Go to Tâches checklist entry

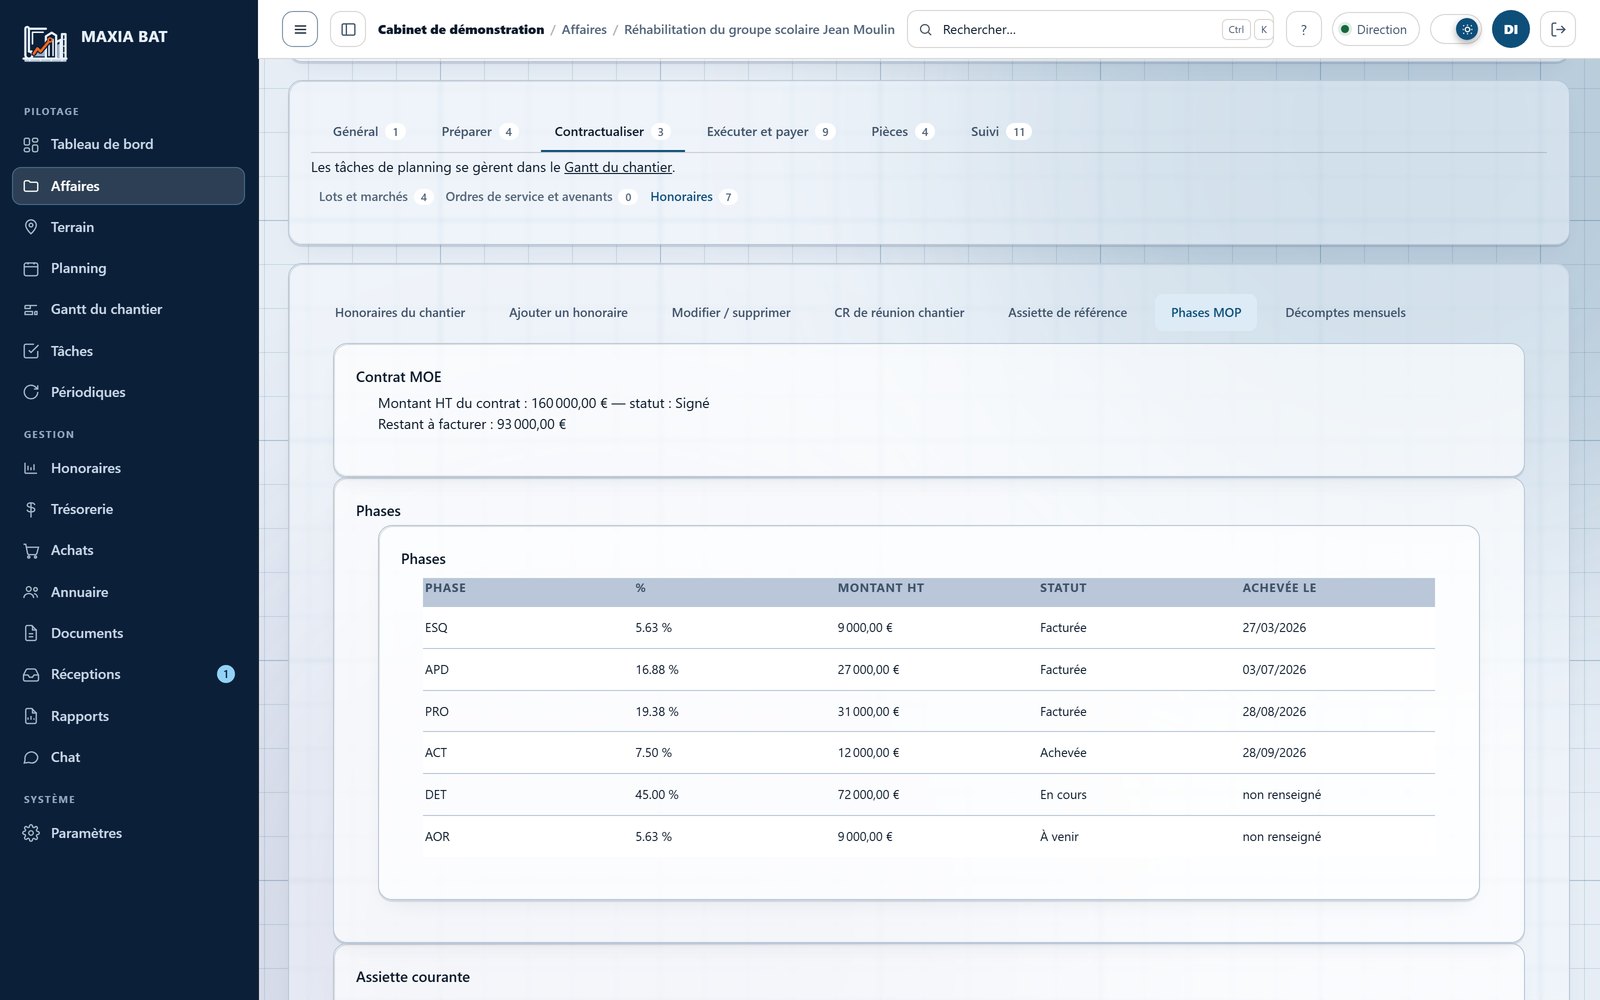pyautogui.click(x=128, y=351)
